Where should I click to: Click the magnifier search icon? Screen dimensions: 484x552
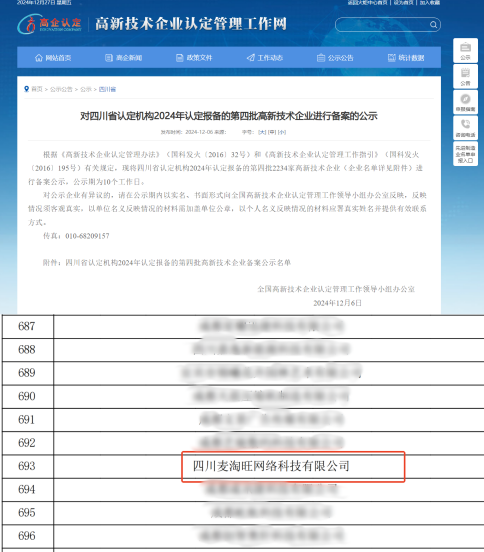[x=433, y=25]
